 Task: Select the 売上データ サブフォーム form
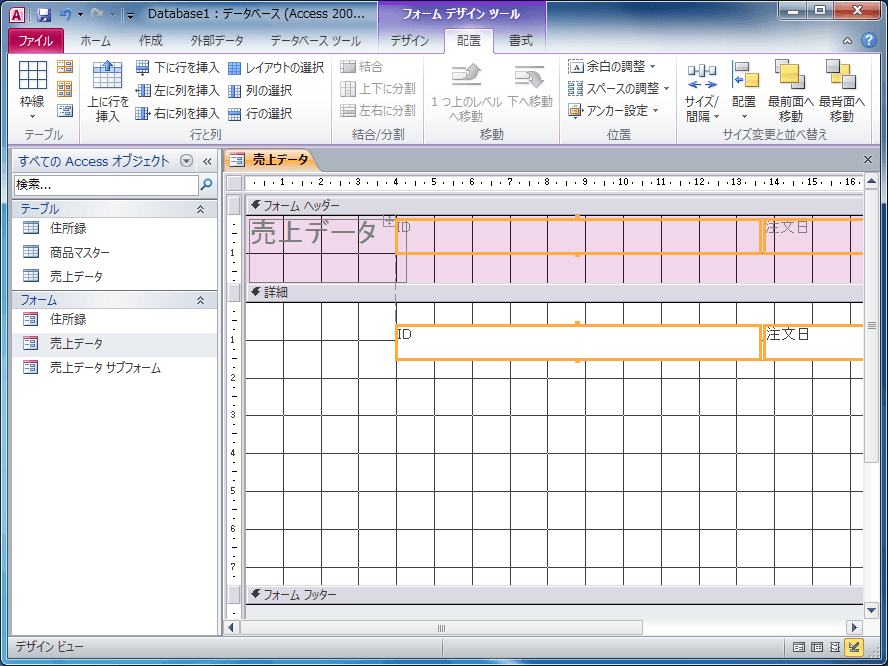114,368
